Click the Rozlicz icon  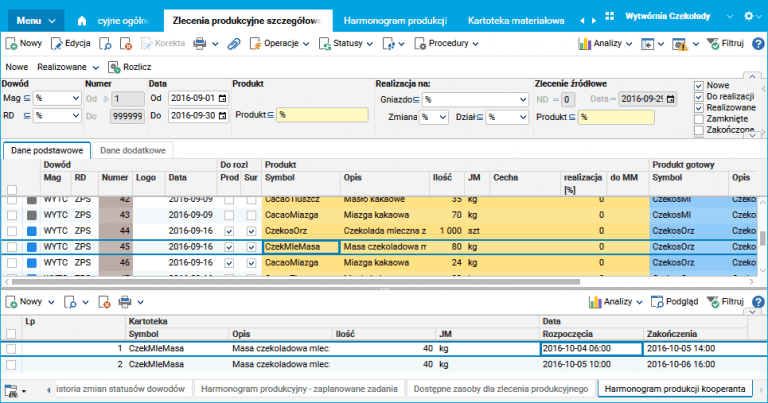point(114,67)
